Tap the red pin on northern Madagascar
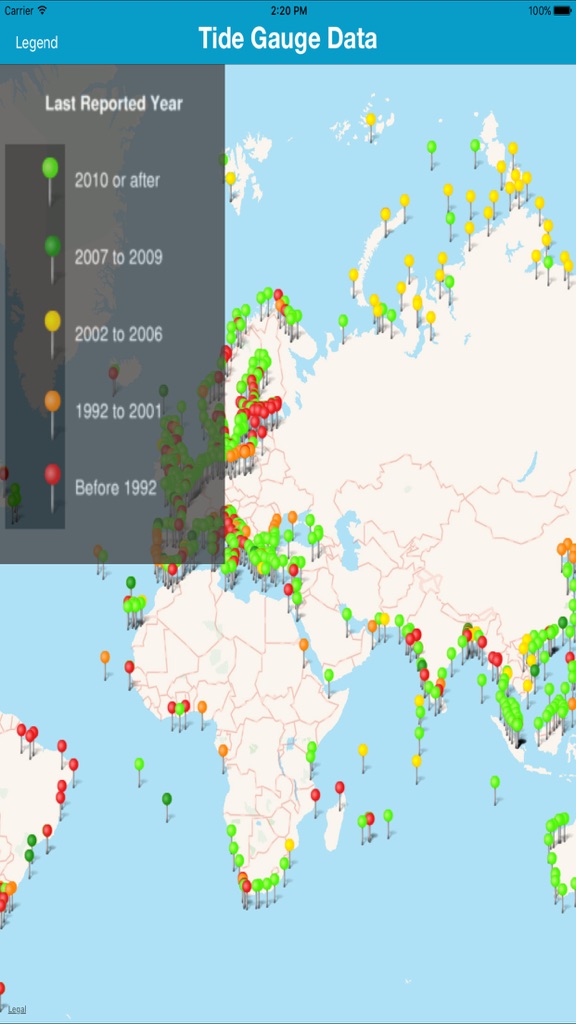This screenshot has height=1024, width=576. coord(340,787)
